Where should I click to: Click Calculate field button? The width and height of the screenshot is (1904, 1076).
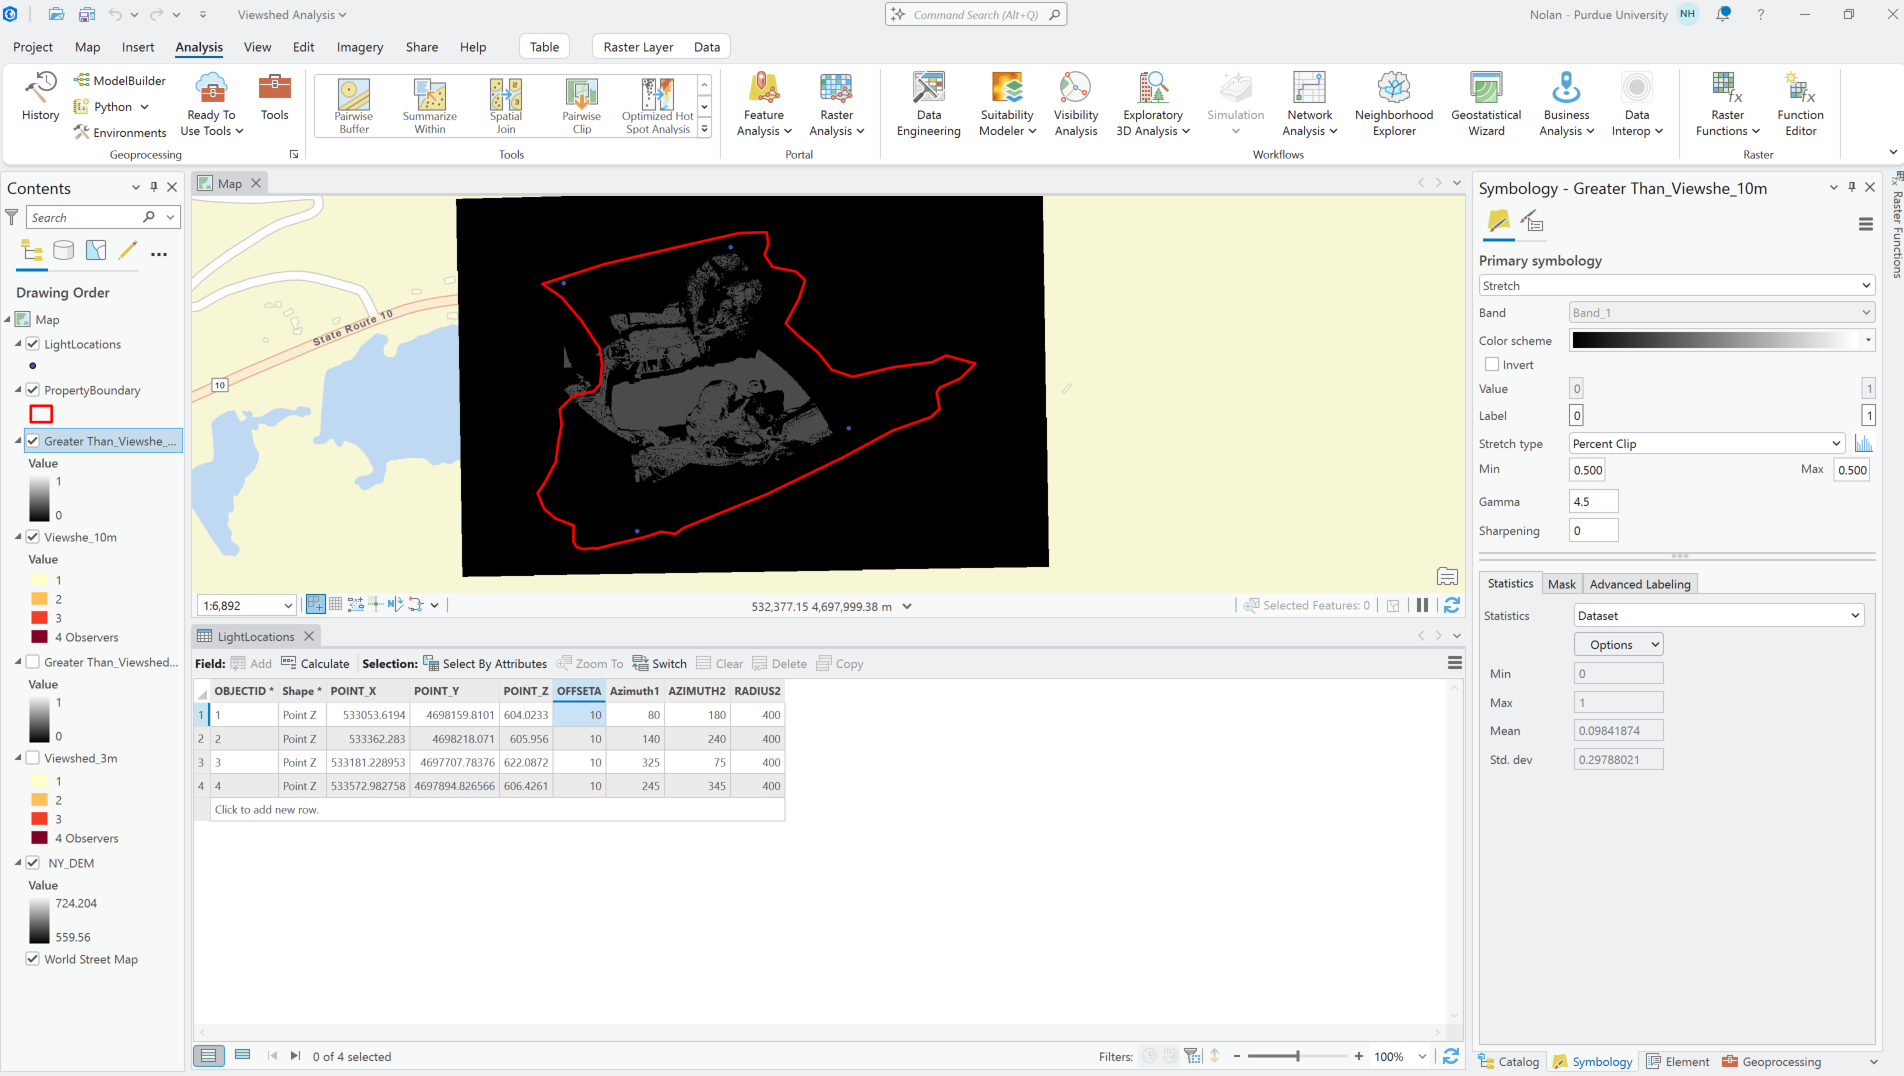pos(316,663)
